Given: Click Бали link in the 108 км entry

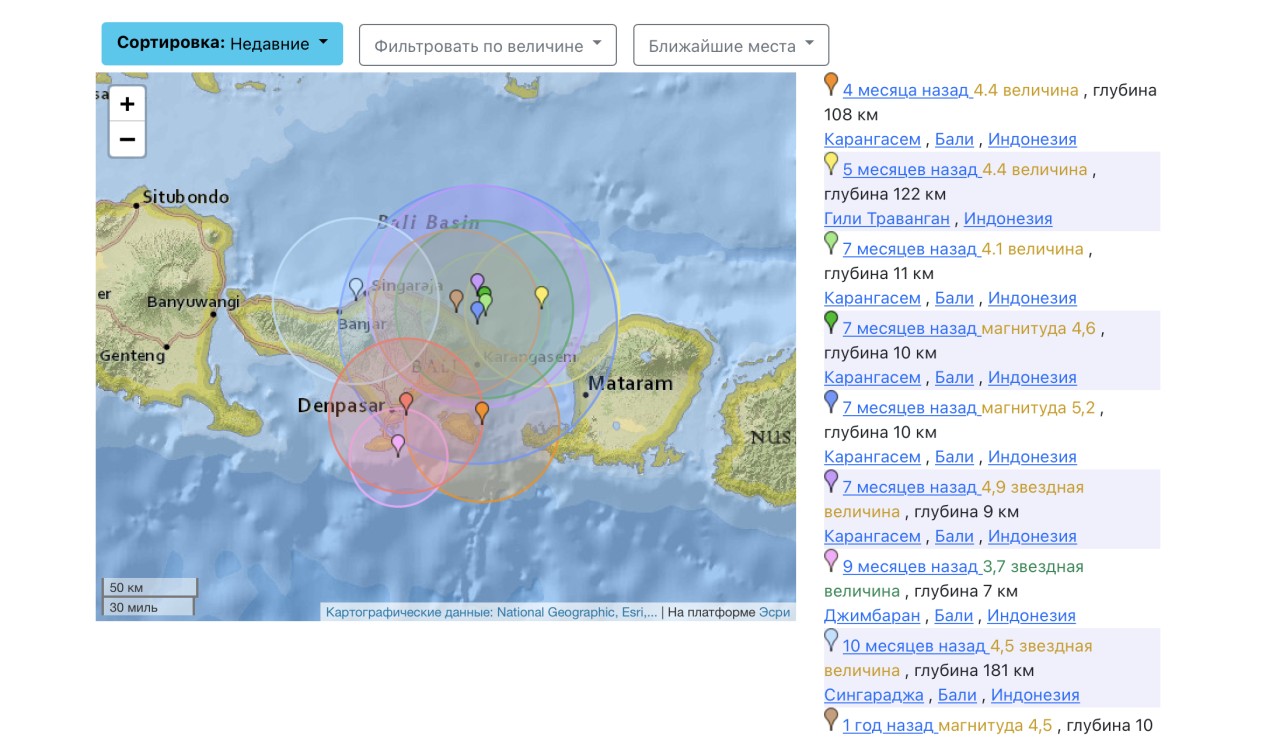Looking at the screenshot, I should tap(954, 139).
